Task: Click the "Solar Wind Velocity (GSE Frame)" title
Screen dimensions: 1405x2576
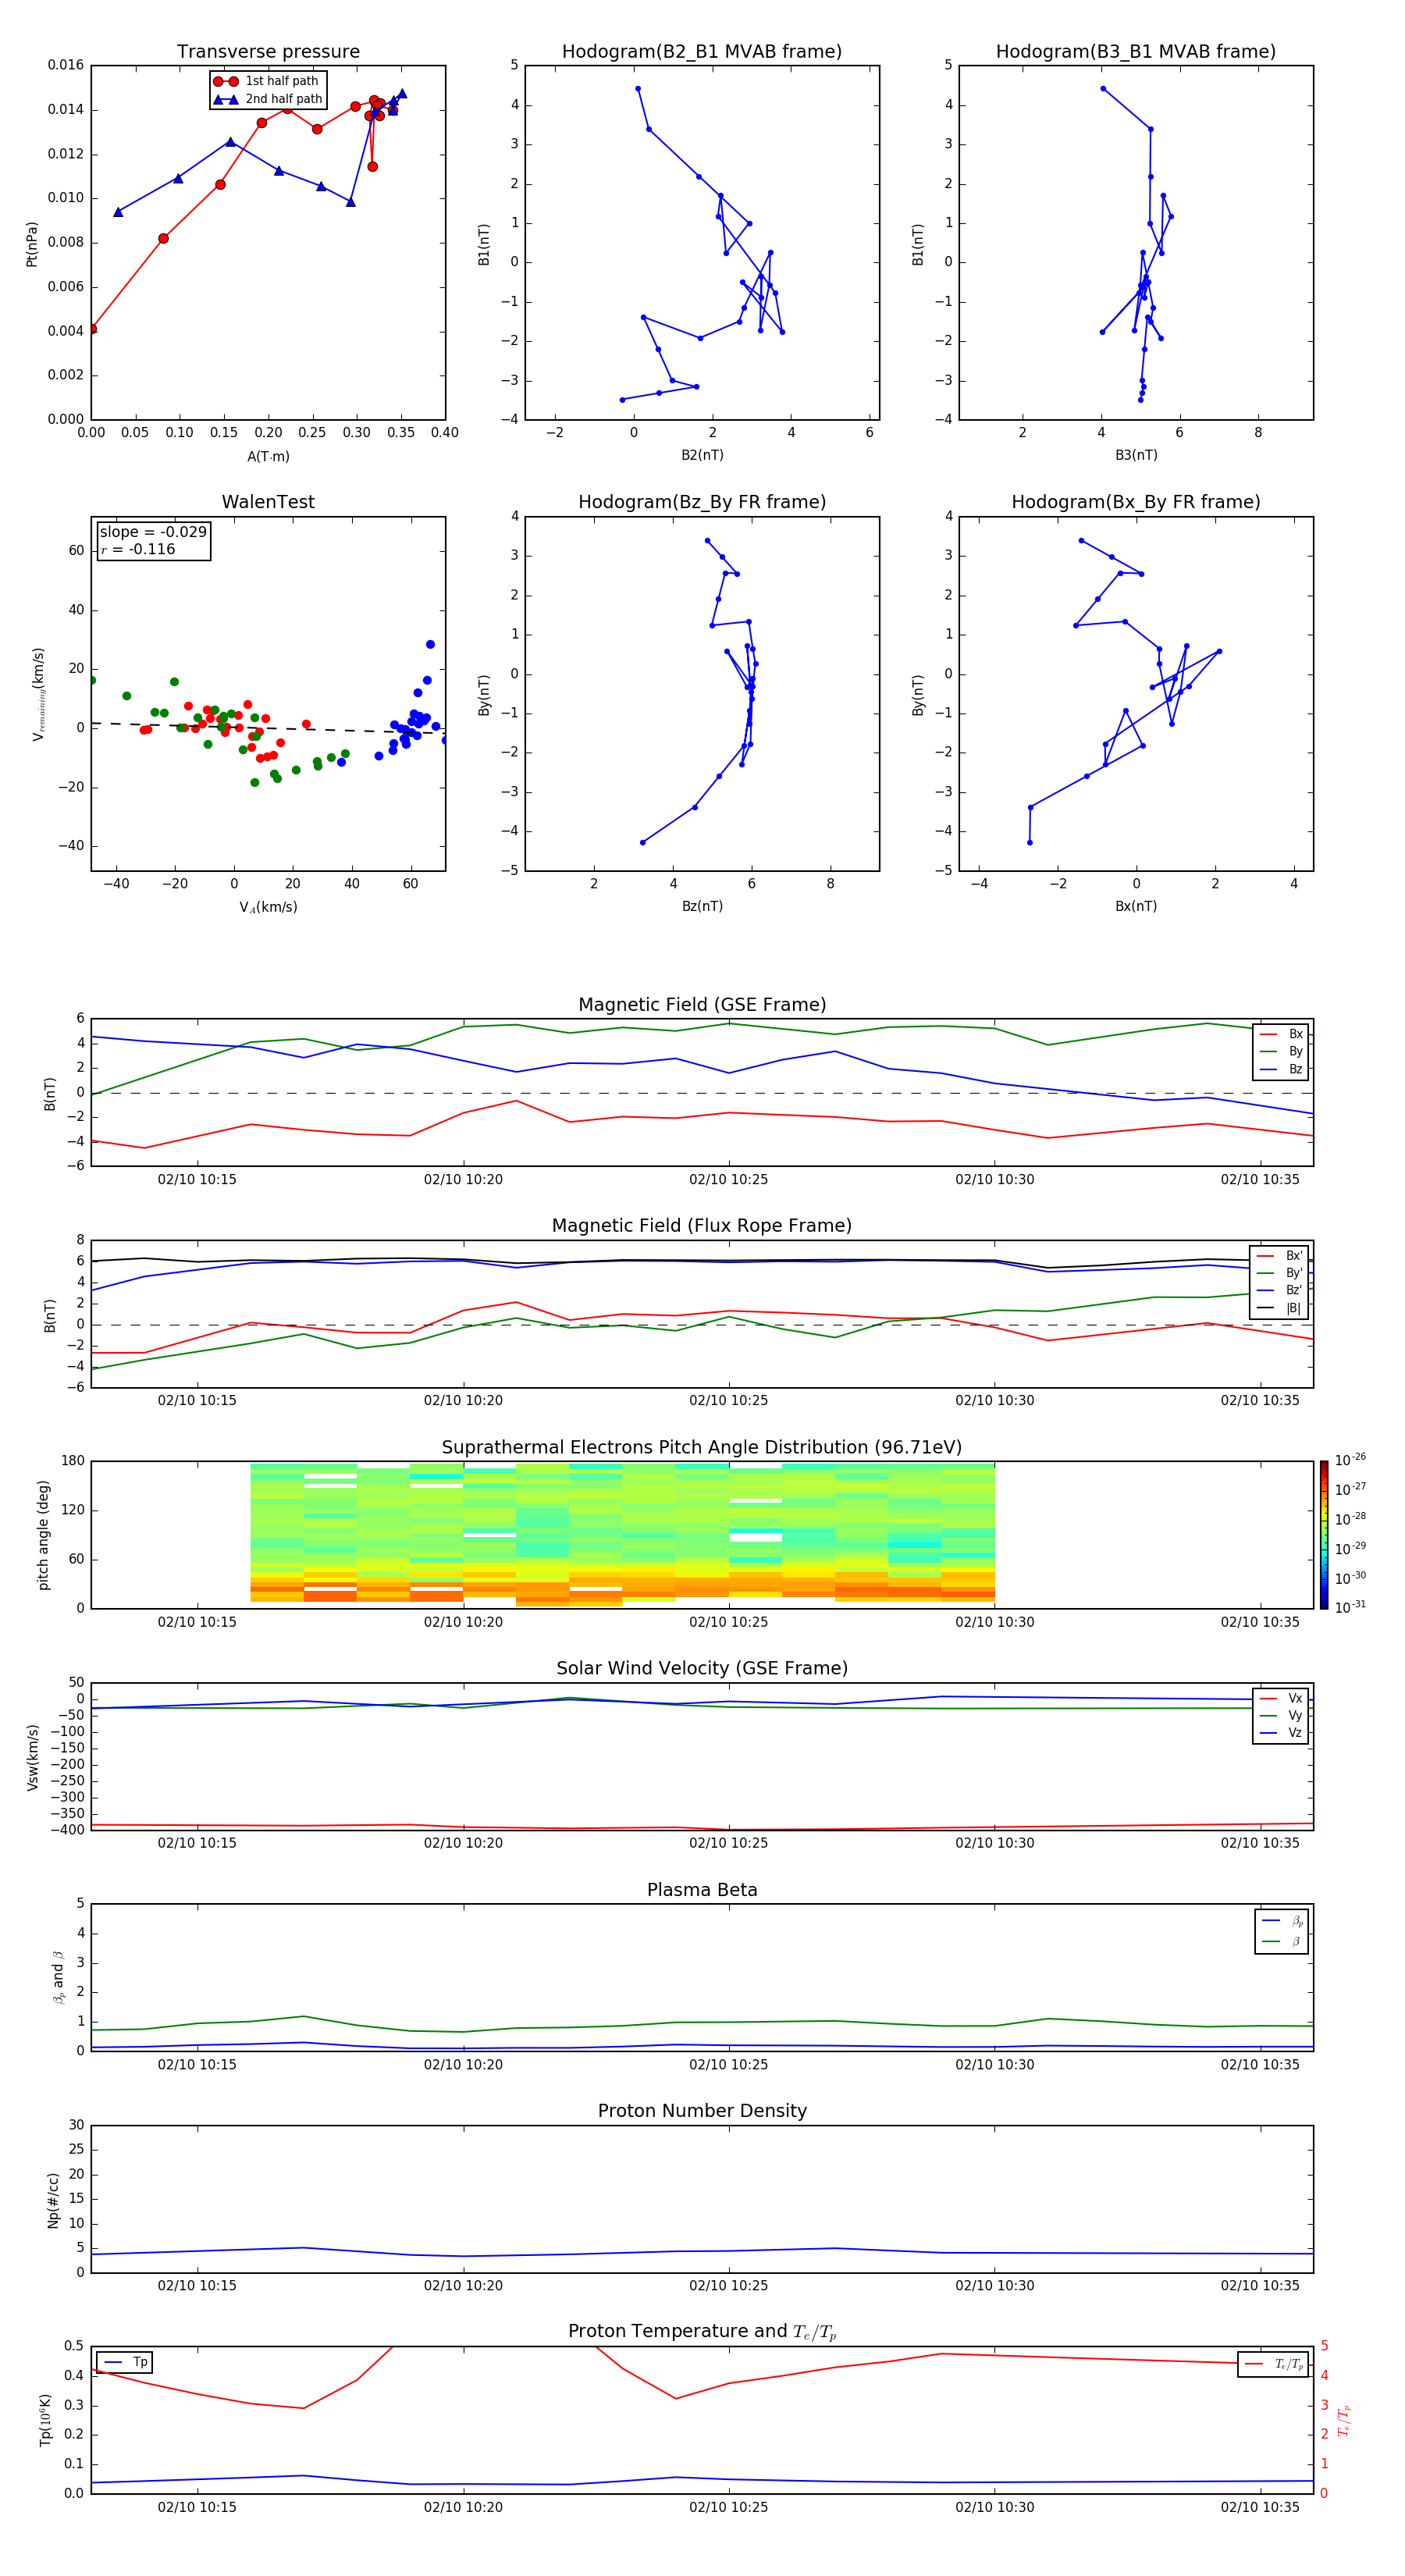Action: pyautogui.click(x=702, y=1668)
